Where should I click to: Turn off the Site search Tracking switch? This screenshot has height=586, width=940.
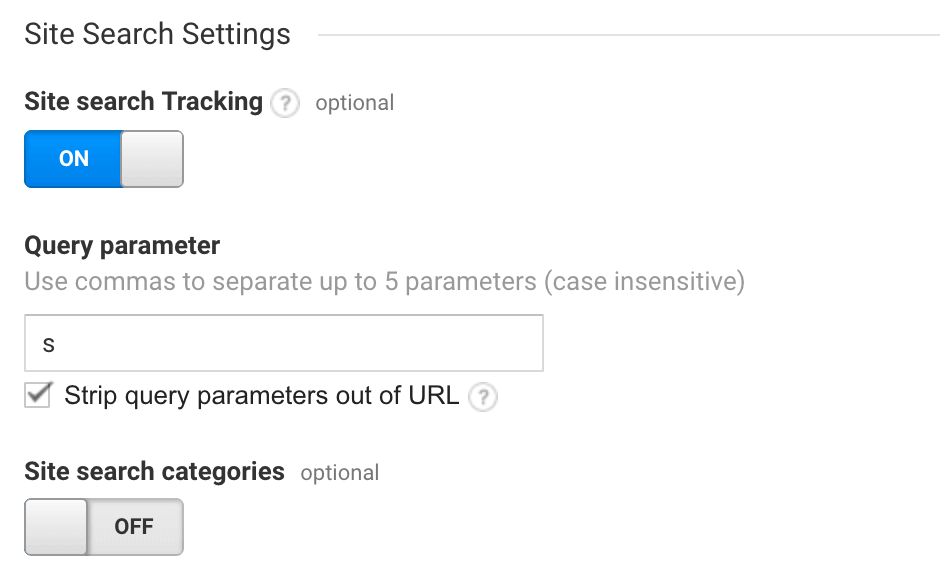104,159
